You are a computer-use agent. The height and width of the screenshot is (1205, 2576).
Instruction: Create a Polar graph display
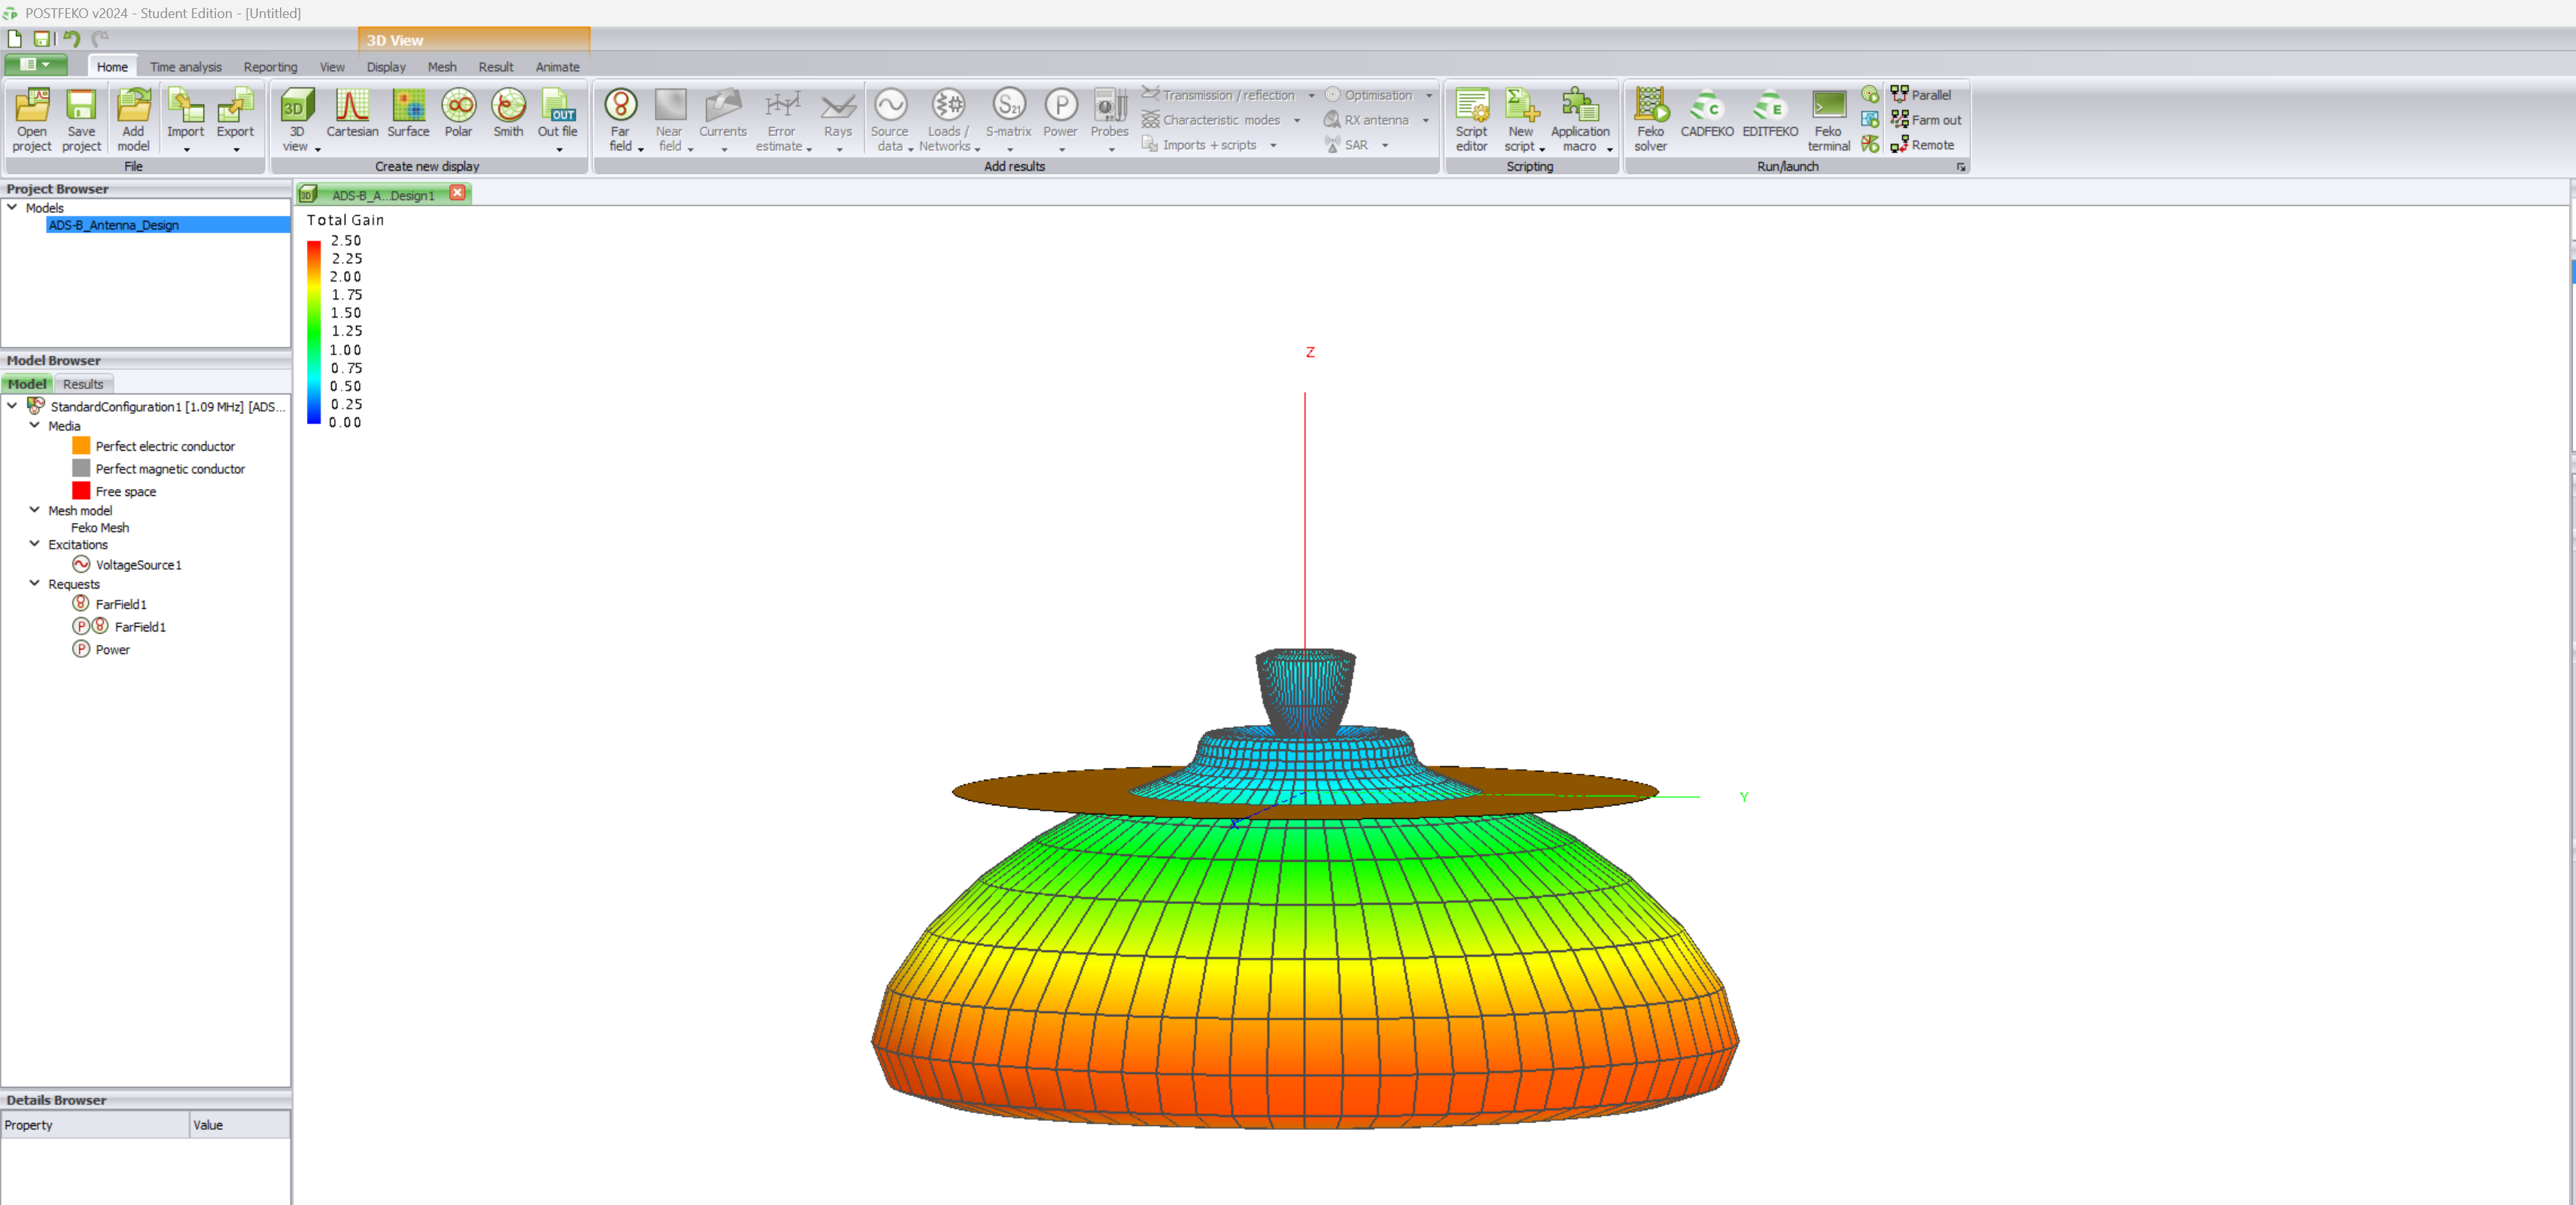point(458,113)
